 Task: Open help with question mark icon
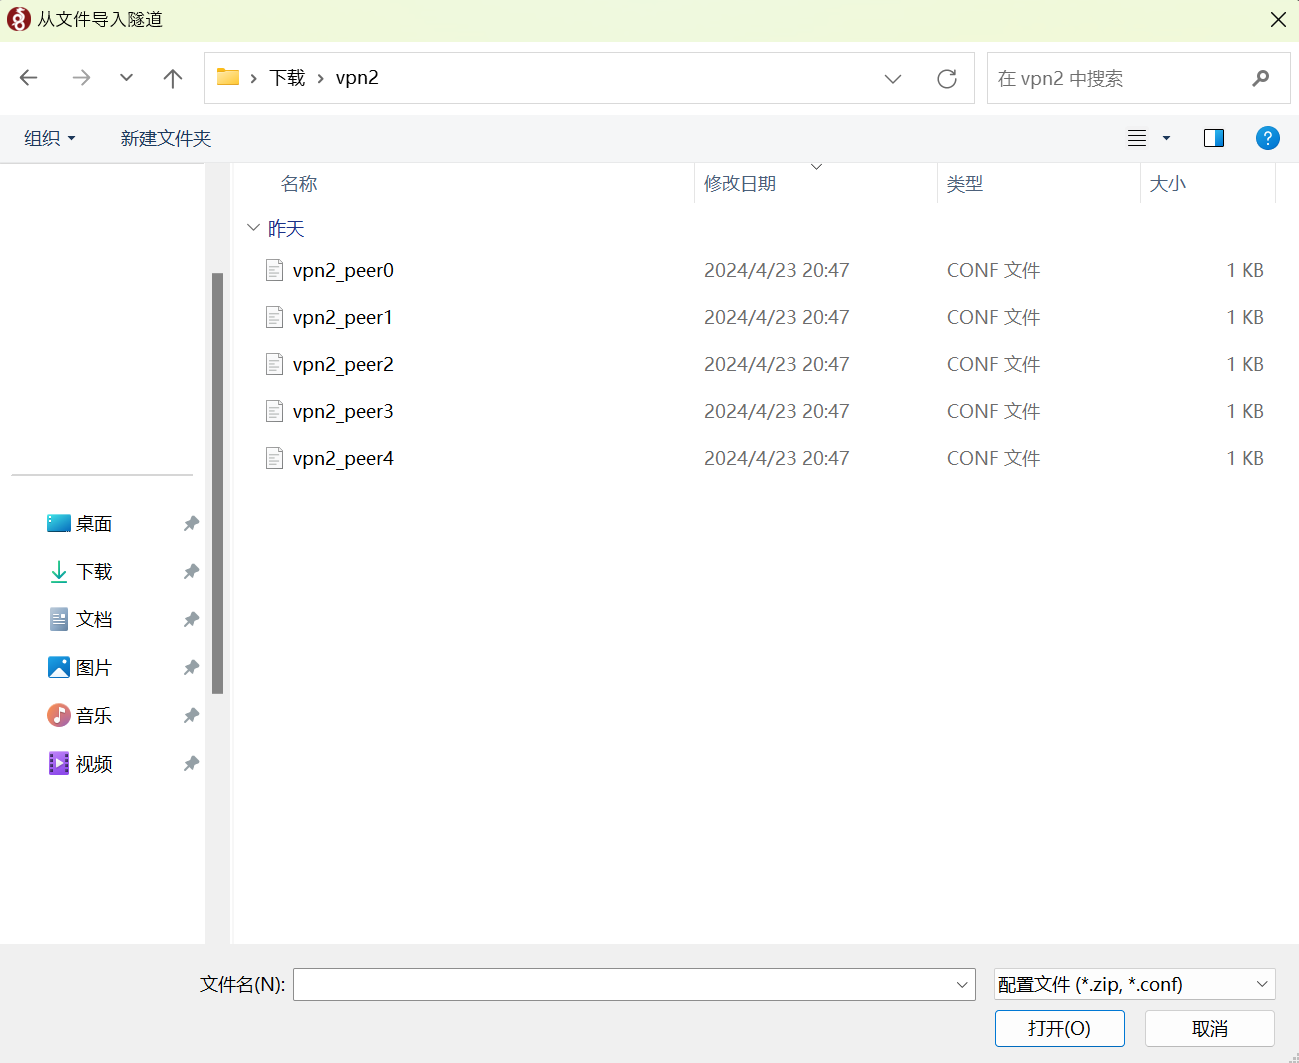point(1267,138)
